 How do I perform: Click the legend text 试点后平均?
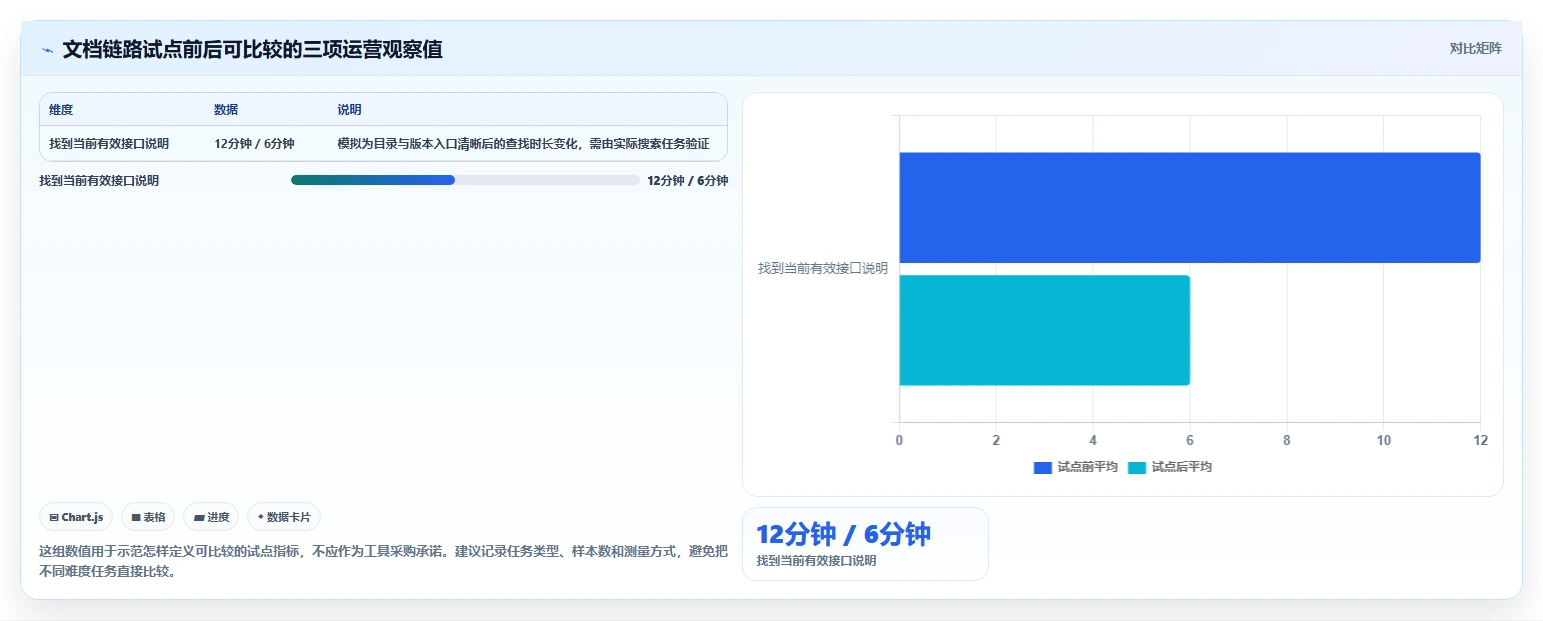1181,467
